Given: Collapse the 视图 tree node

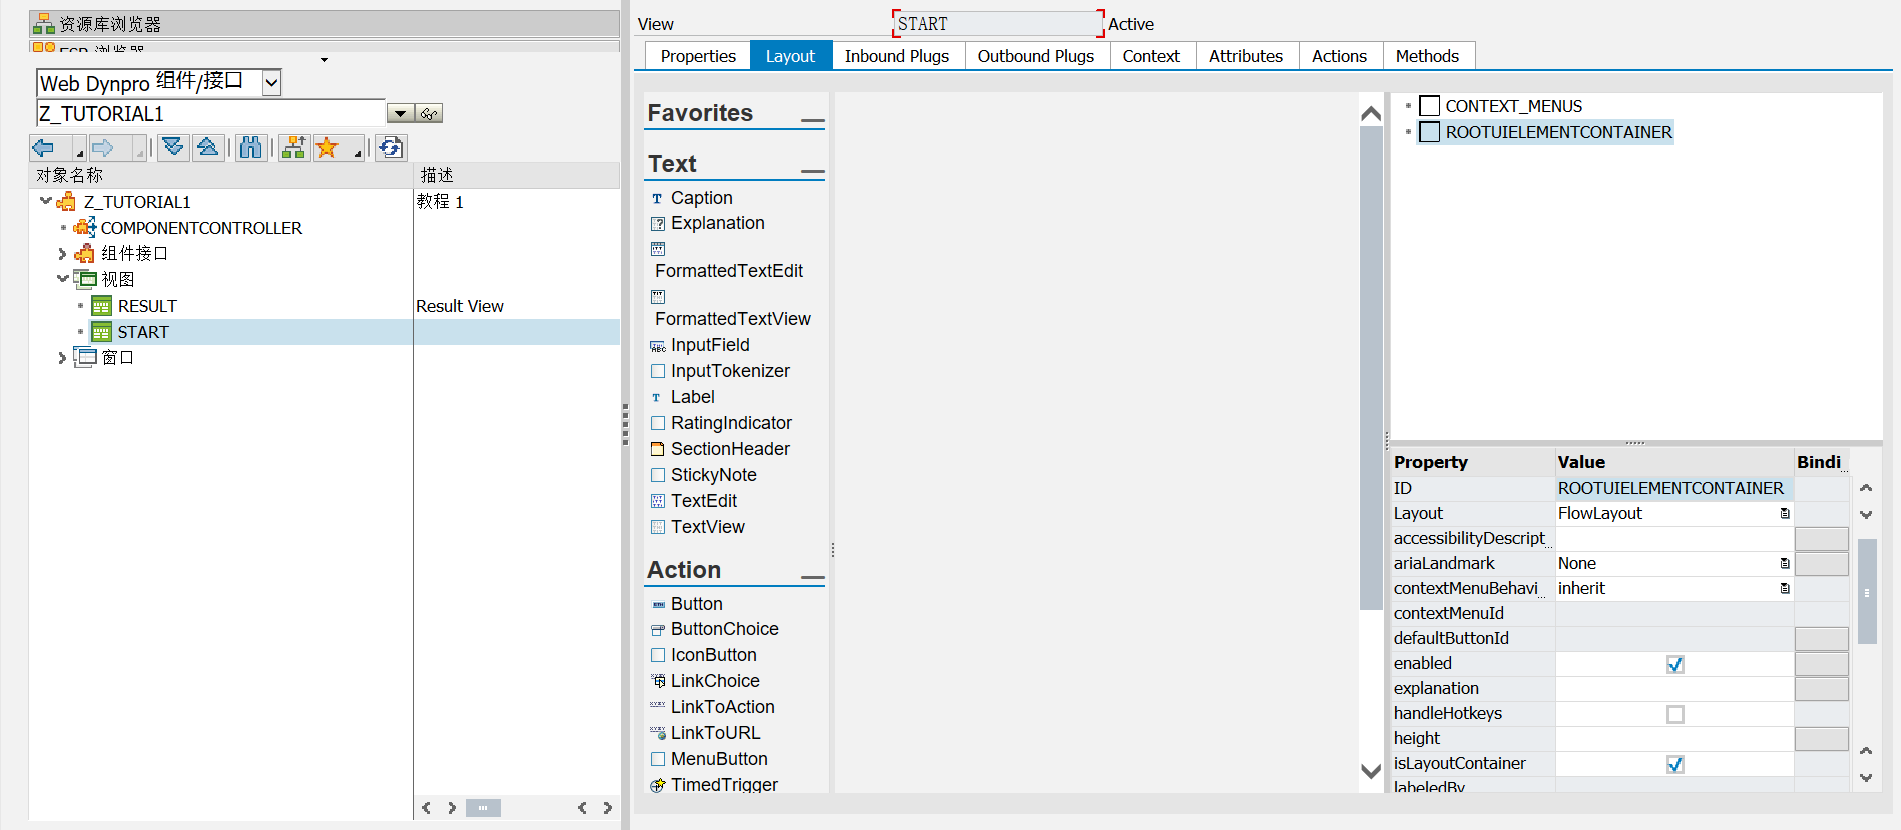Looking at the screenshot, I should pyautogui.click(x=62, y=279).
